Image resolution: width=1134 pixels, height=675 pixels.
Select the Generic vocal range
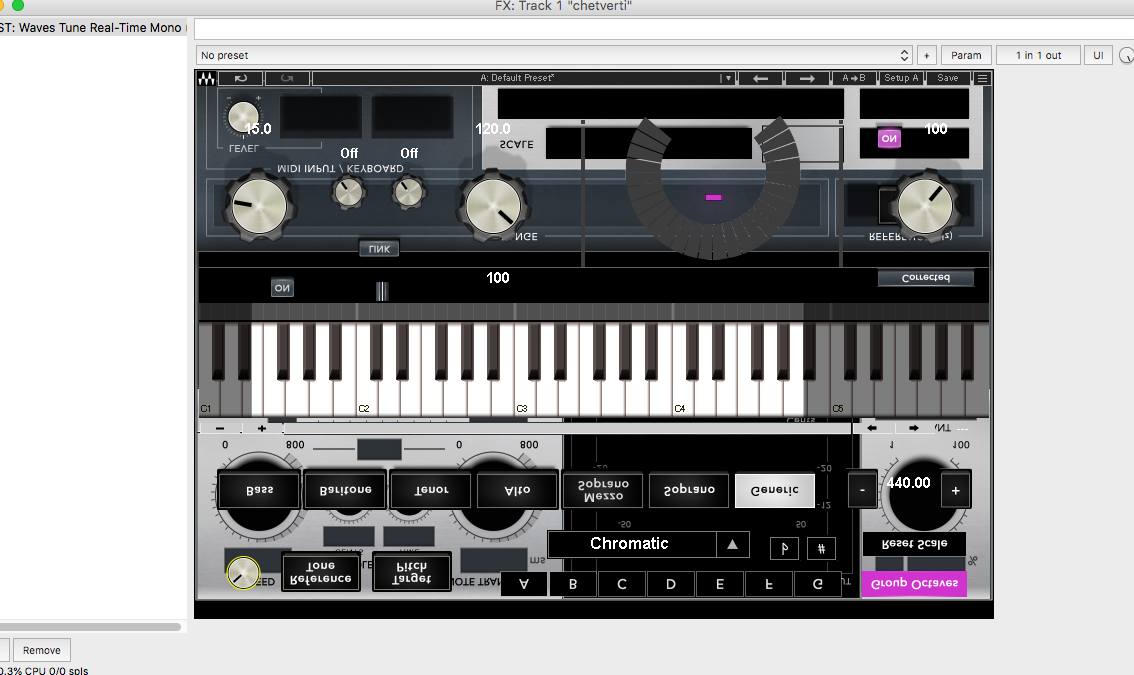(x=775, y=490)
